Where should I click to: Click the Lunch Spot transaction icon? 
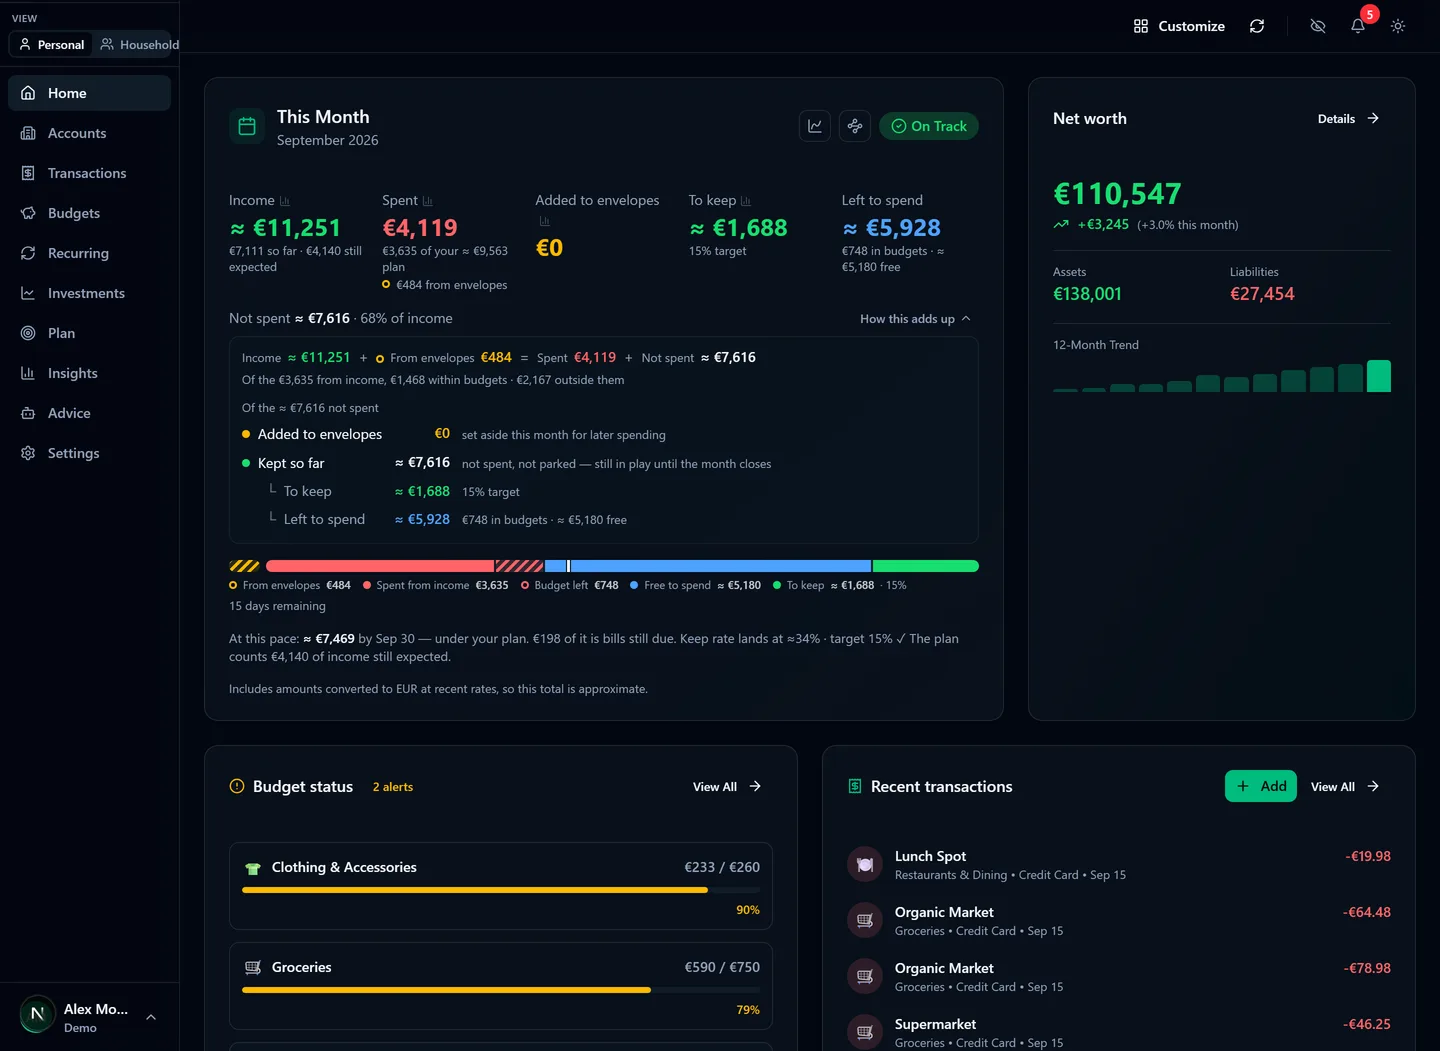865,865
